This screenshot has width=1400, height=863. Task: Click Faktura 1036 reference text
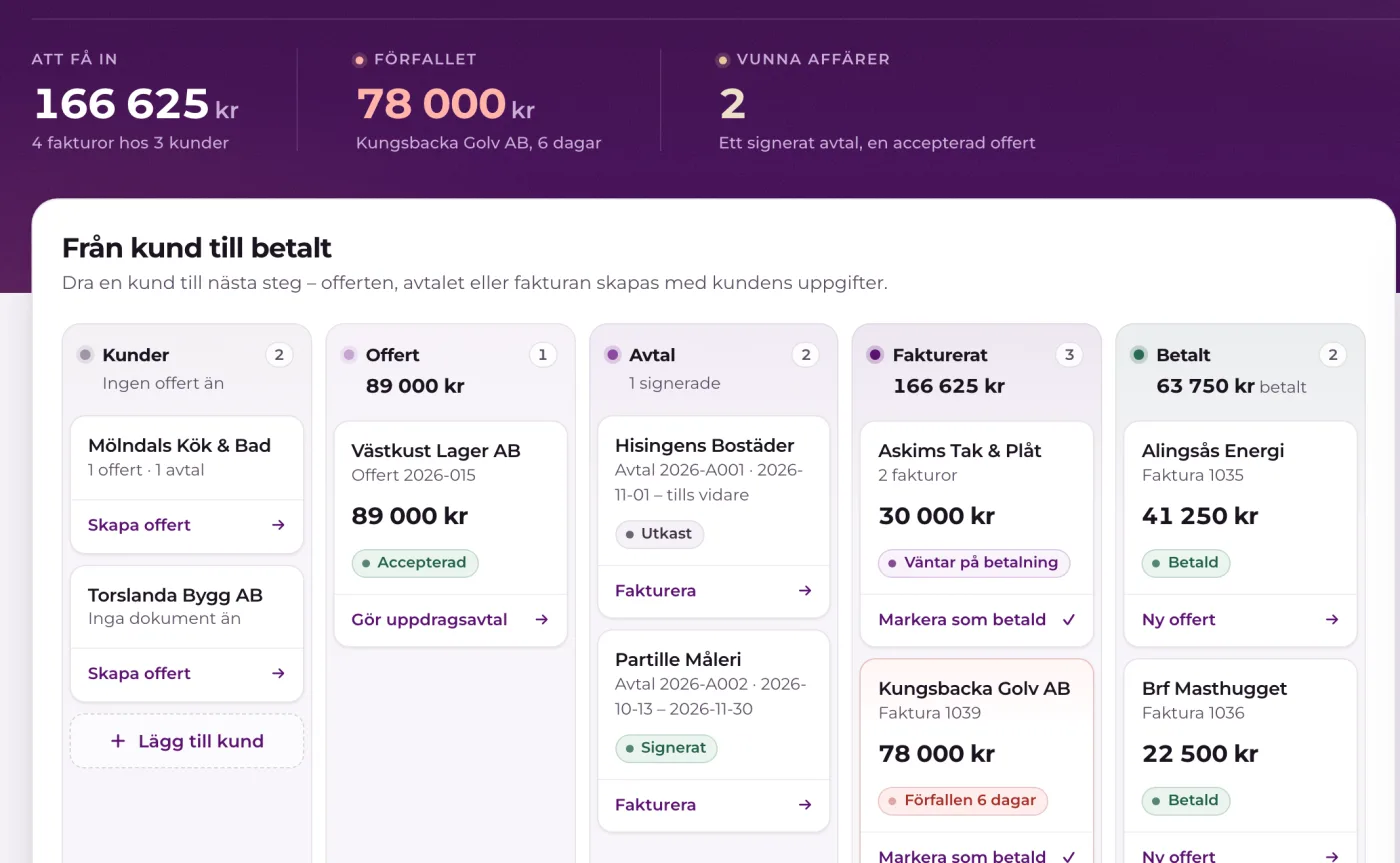click(x=1193, y=713)
